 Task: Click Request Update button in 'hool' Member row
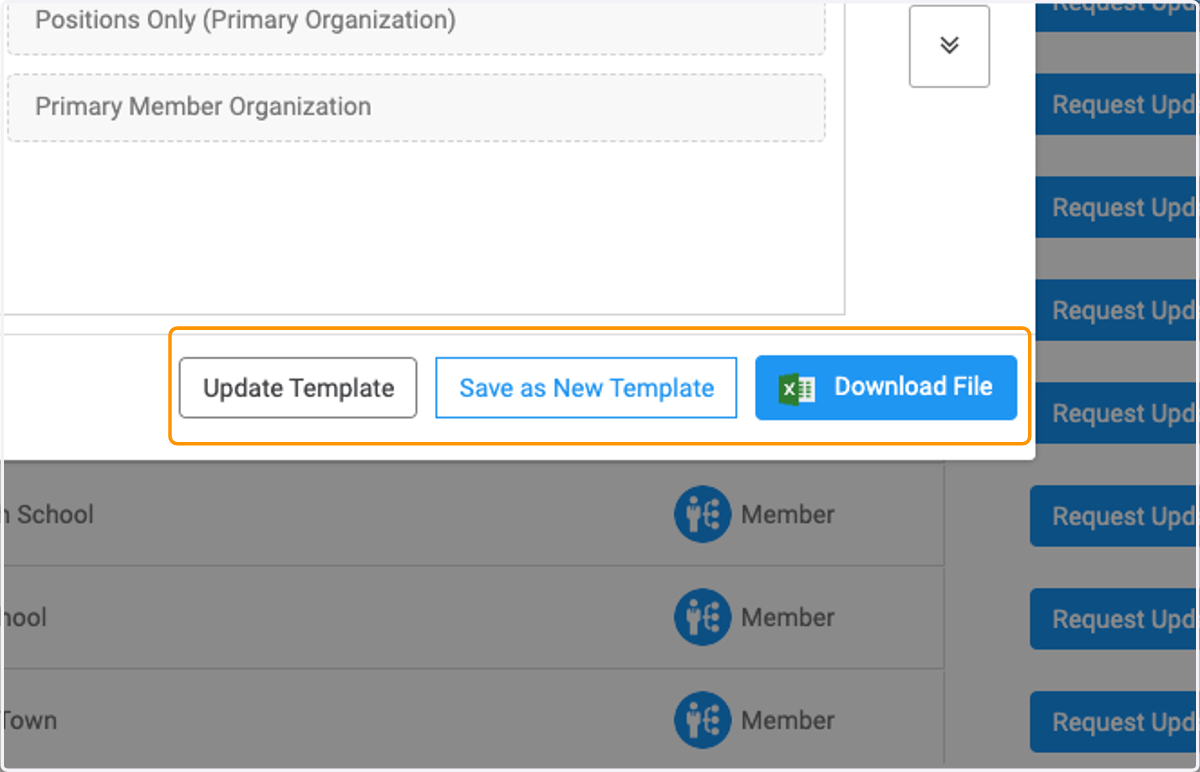click(x=1115, y=619)
